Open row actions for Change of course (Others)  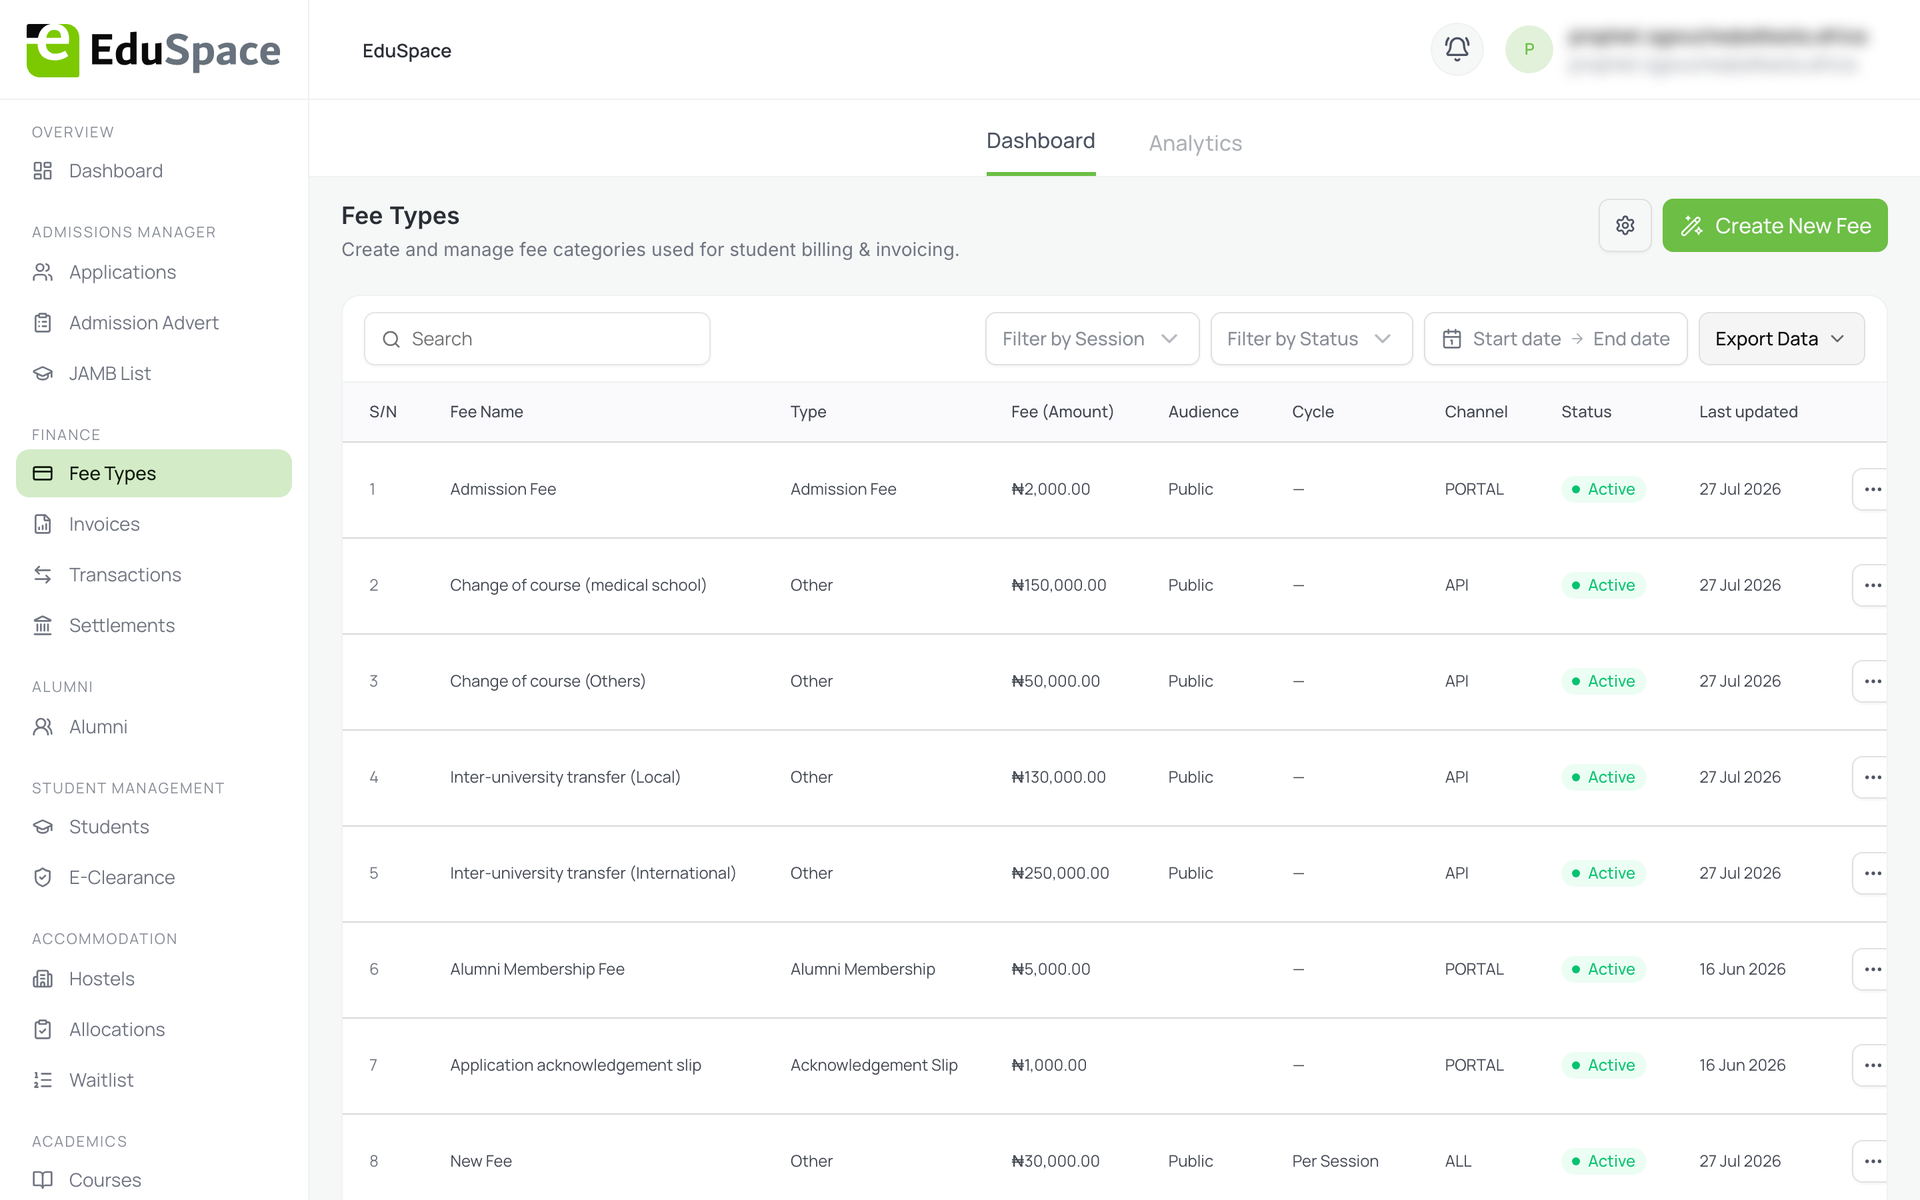1872,681
